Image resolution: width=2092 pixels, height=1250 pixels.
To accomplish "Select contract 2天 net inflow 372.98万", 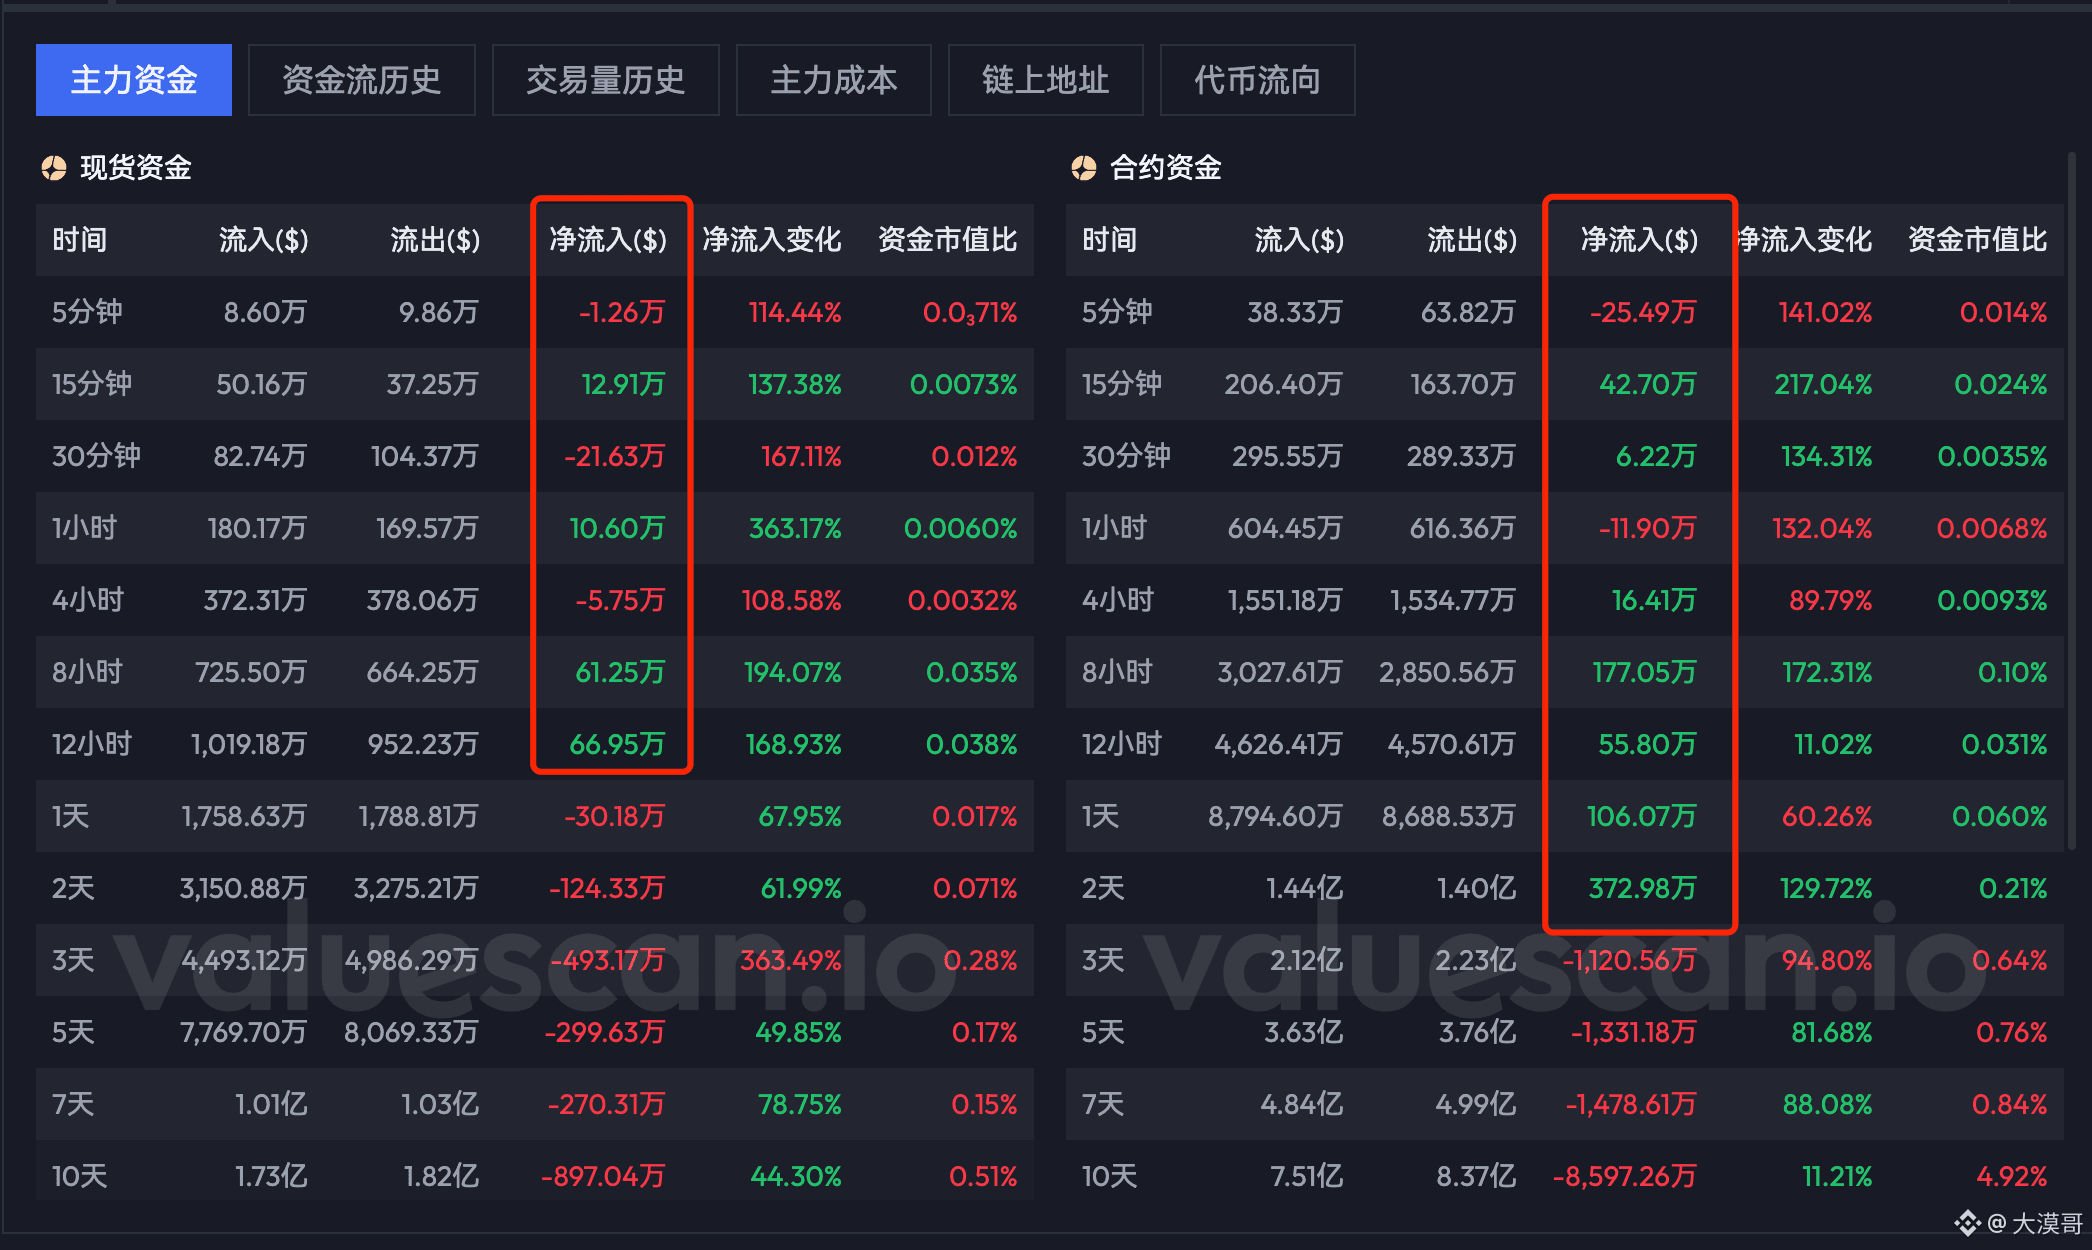I will point(1642,888).
